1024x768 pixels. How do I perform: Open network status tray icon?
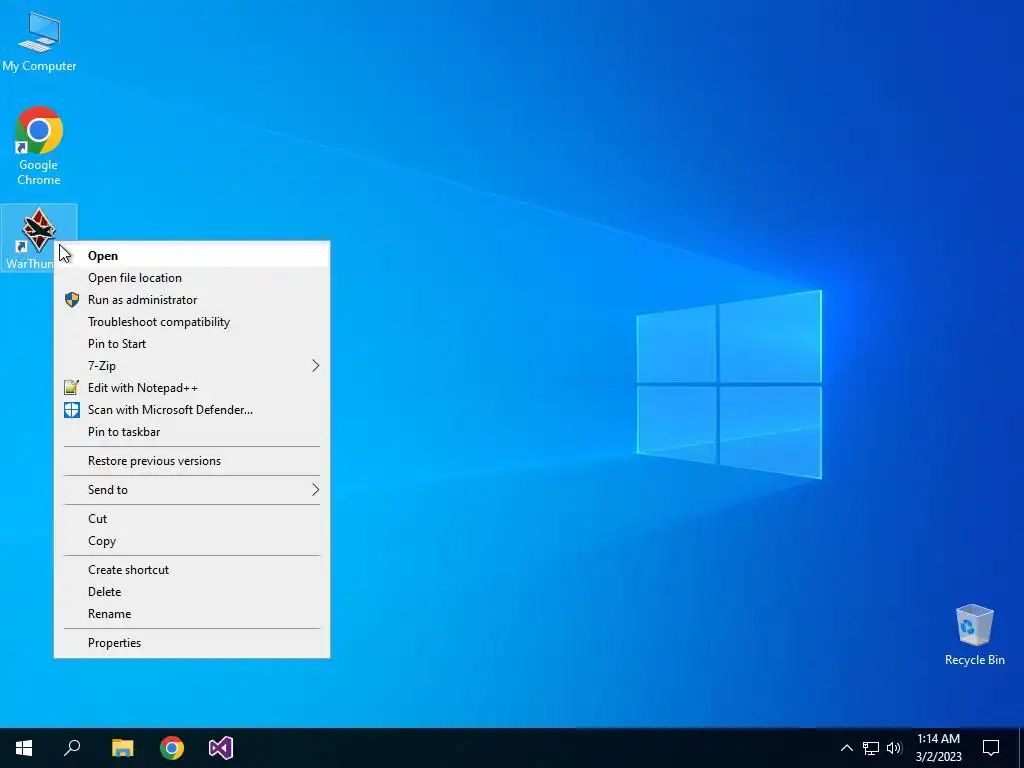tap(871, 748)
